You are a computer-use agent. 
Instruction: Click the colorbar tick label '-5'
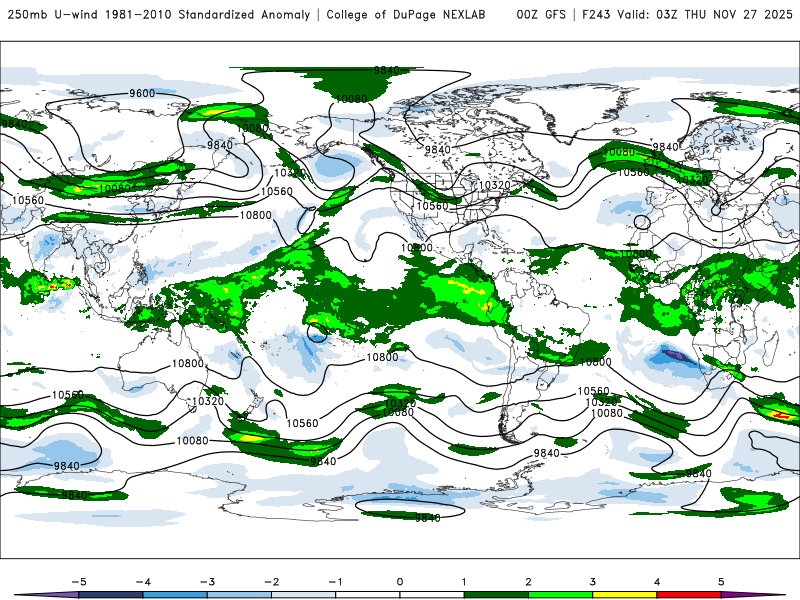[x=79, y=582]
